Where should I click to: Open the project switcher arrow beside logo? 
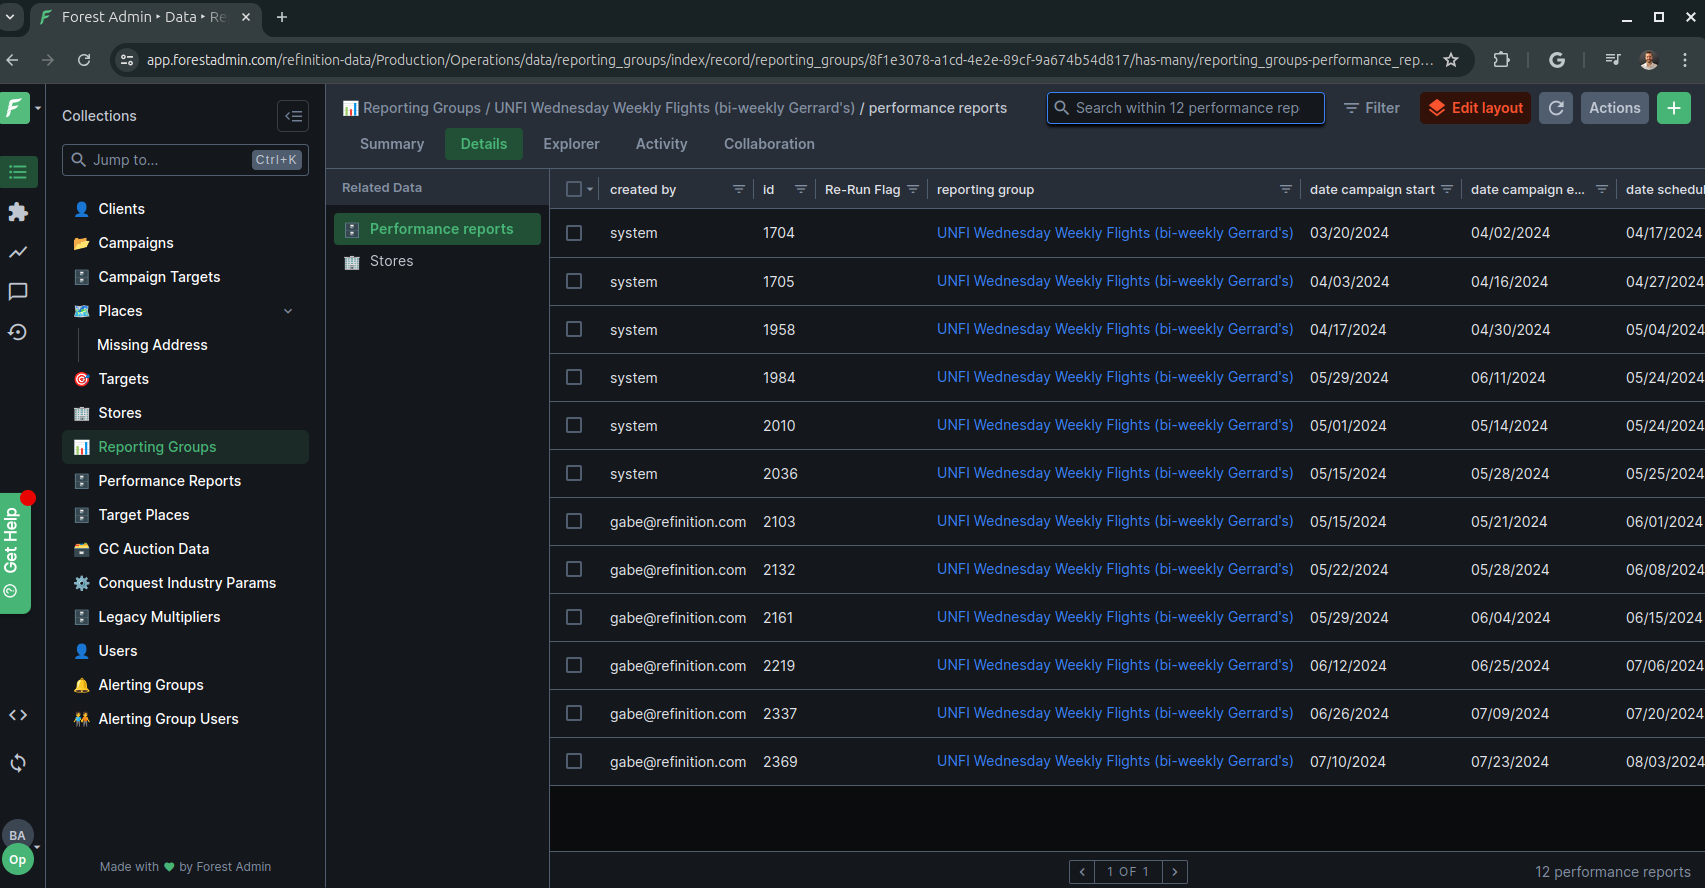tap(38, 108)
